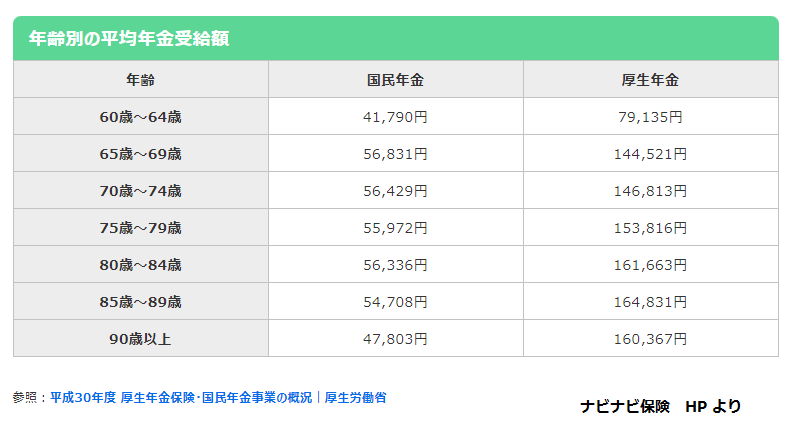Select the 厚生年金 column header
Image resolution: width=785 pixels, height=428 pixels.
coord(651,80)
